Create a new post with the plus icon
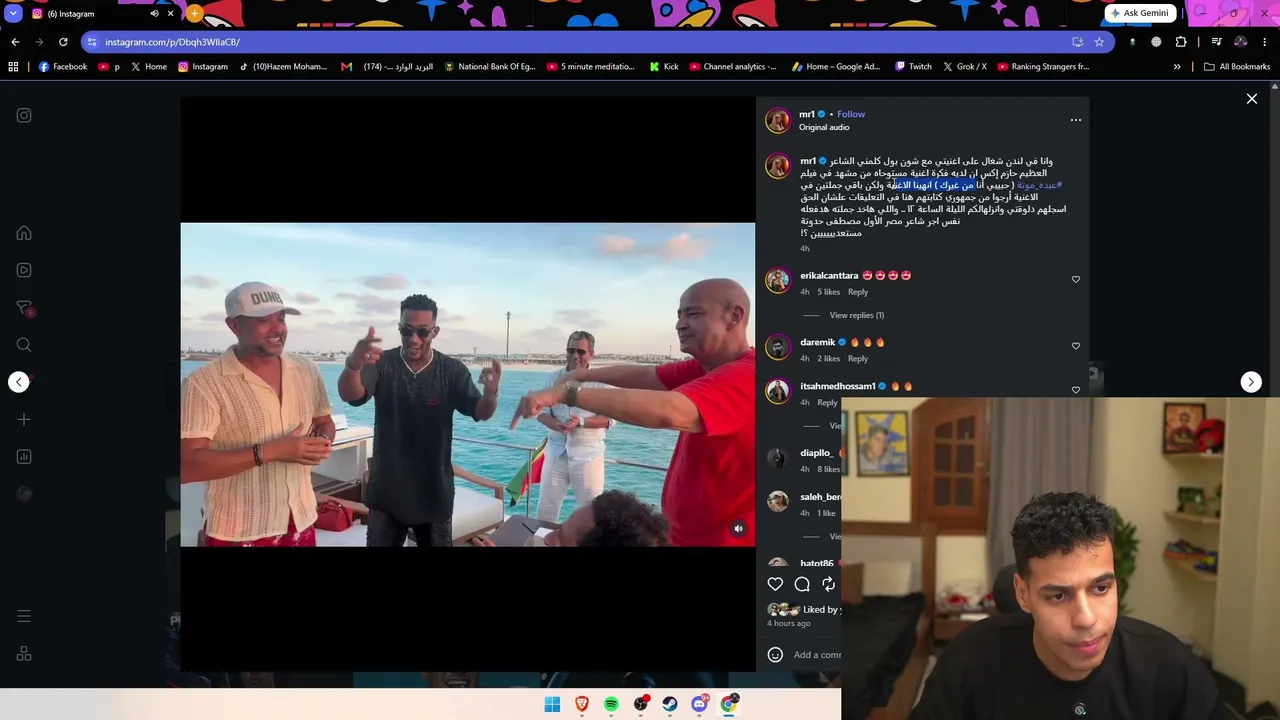This screenshot has width=1280, height=720. [24, 419]
